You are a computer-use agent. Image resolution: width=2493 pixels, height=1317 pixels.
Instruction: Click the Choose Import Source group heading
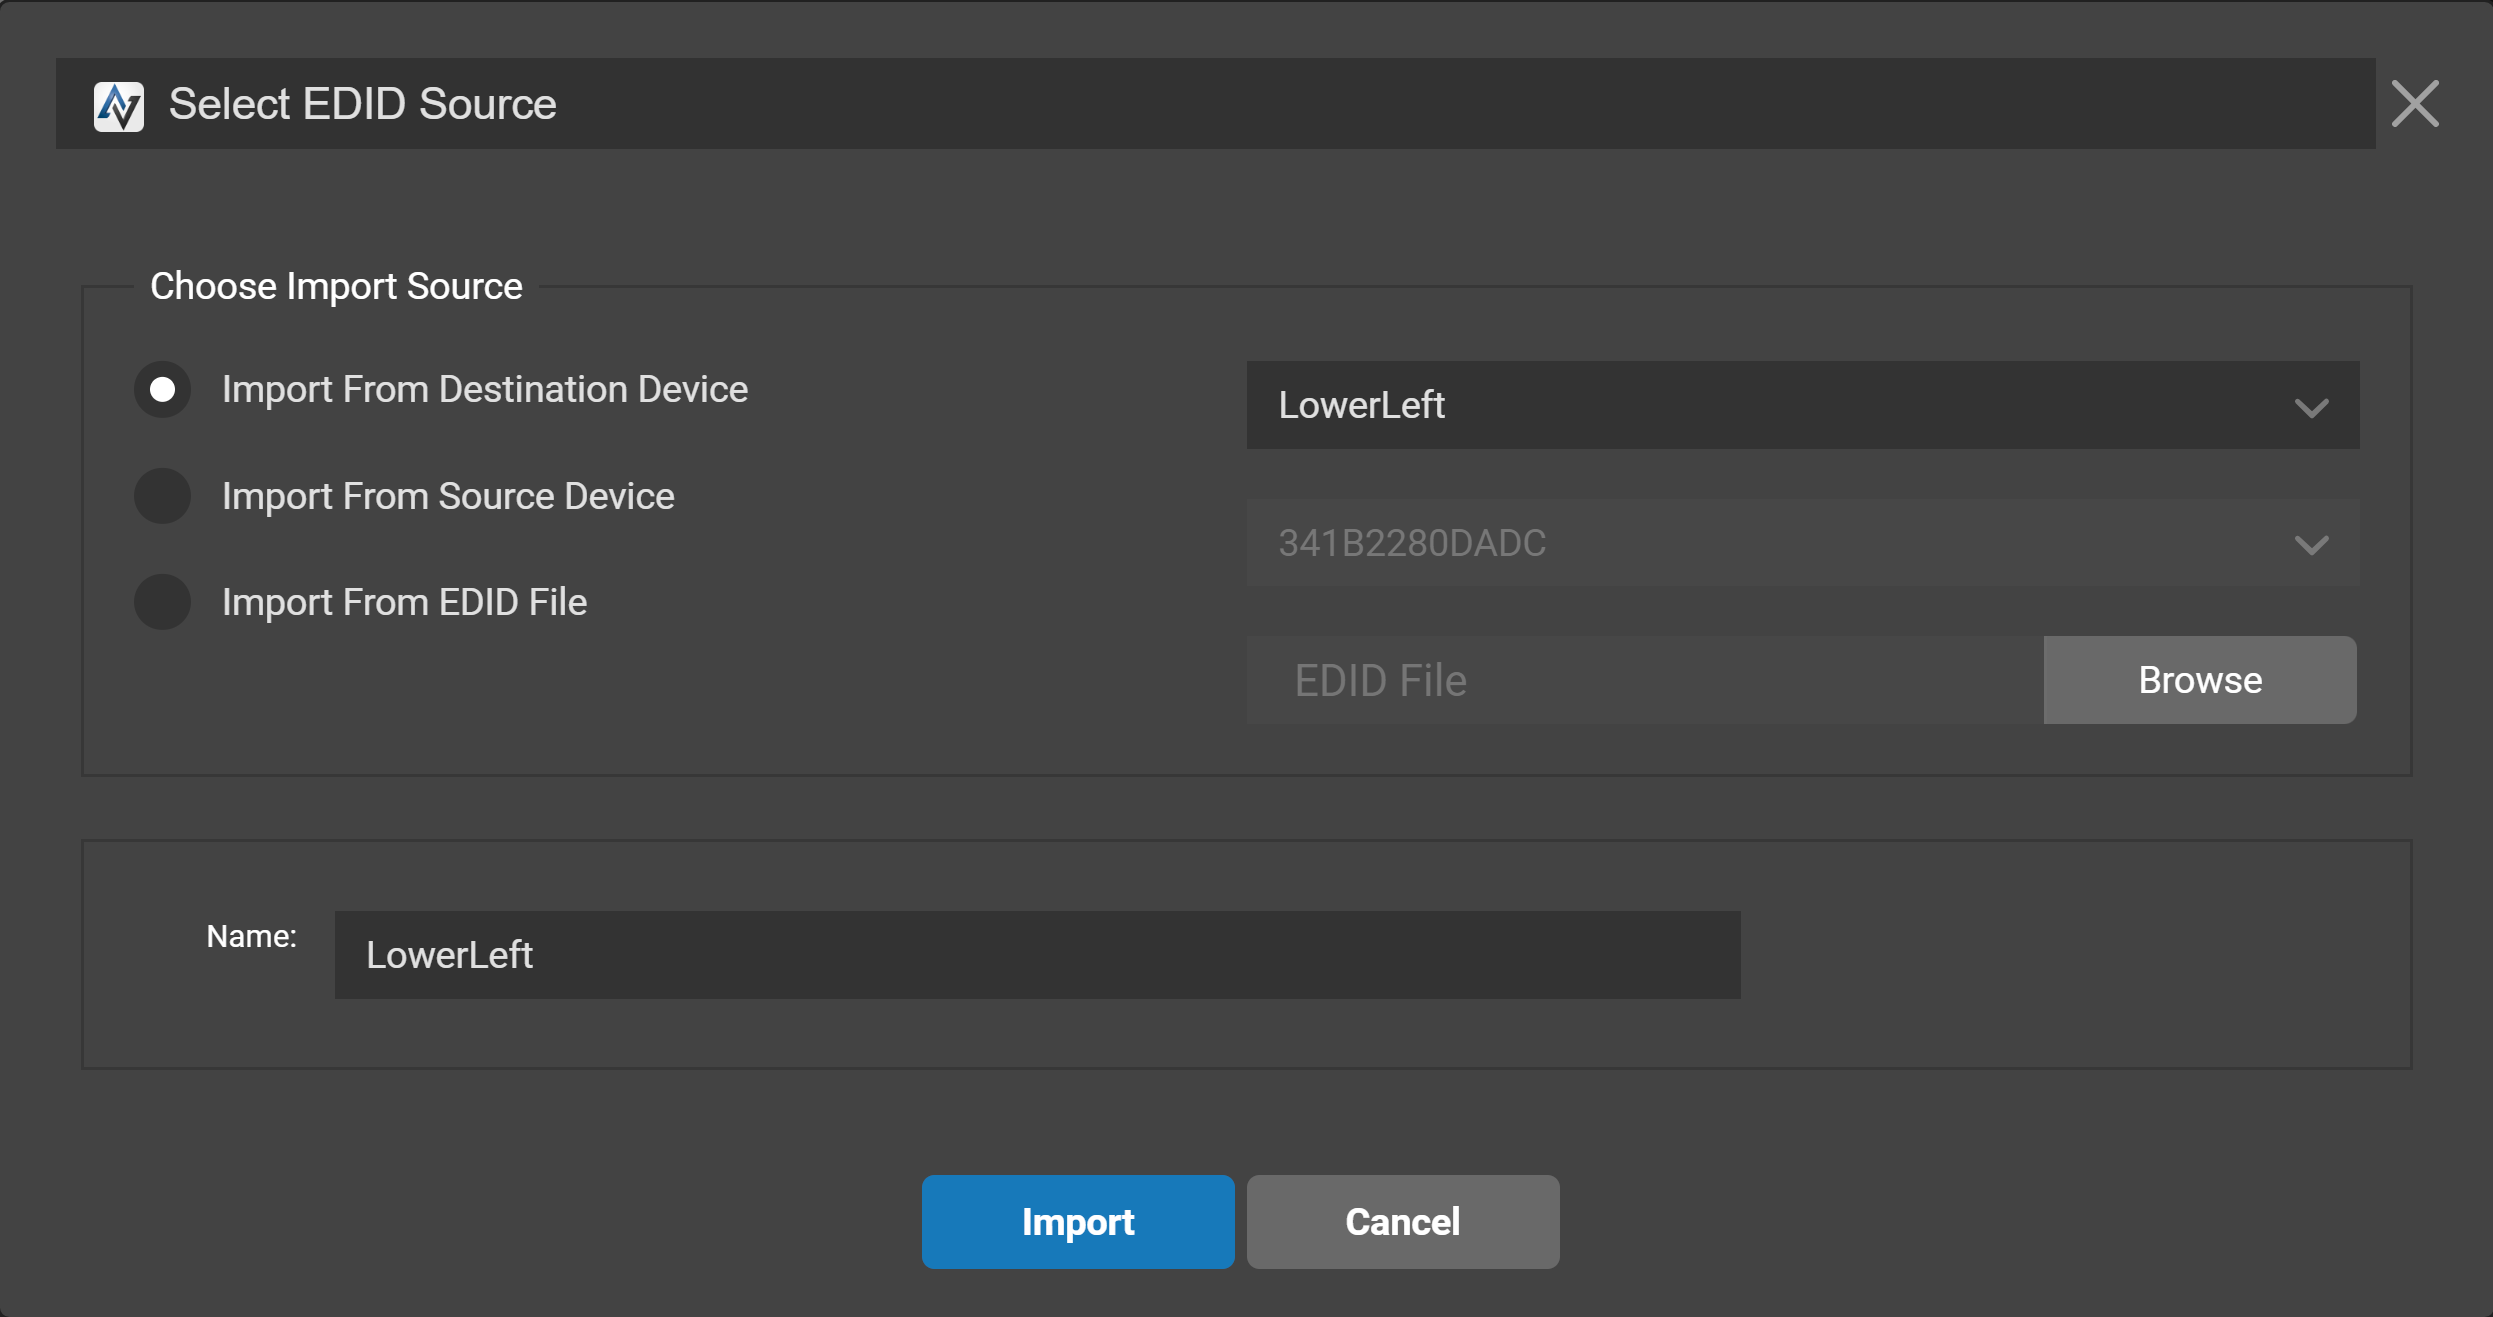pyautogui.click(x=336, y=286)
